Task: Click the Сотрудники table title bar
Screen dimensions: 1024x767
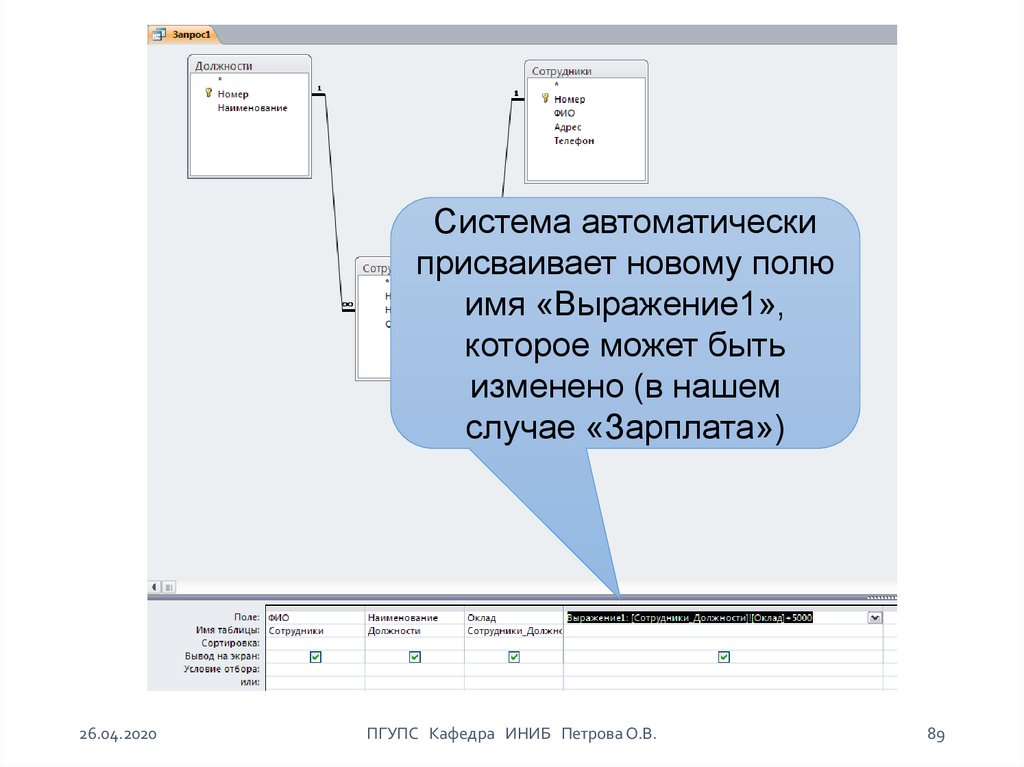Action: tap(586, 71)
